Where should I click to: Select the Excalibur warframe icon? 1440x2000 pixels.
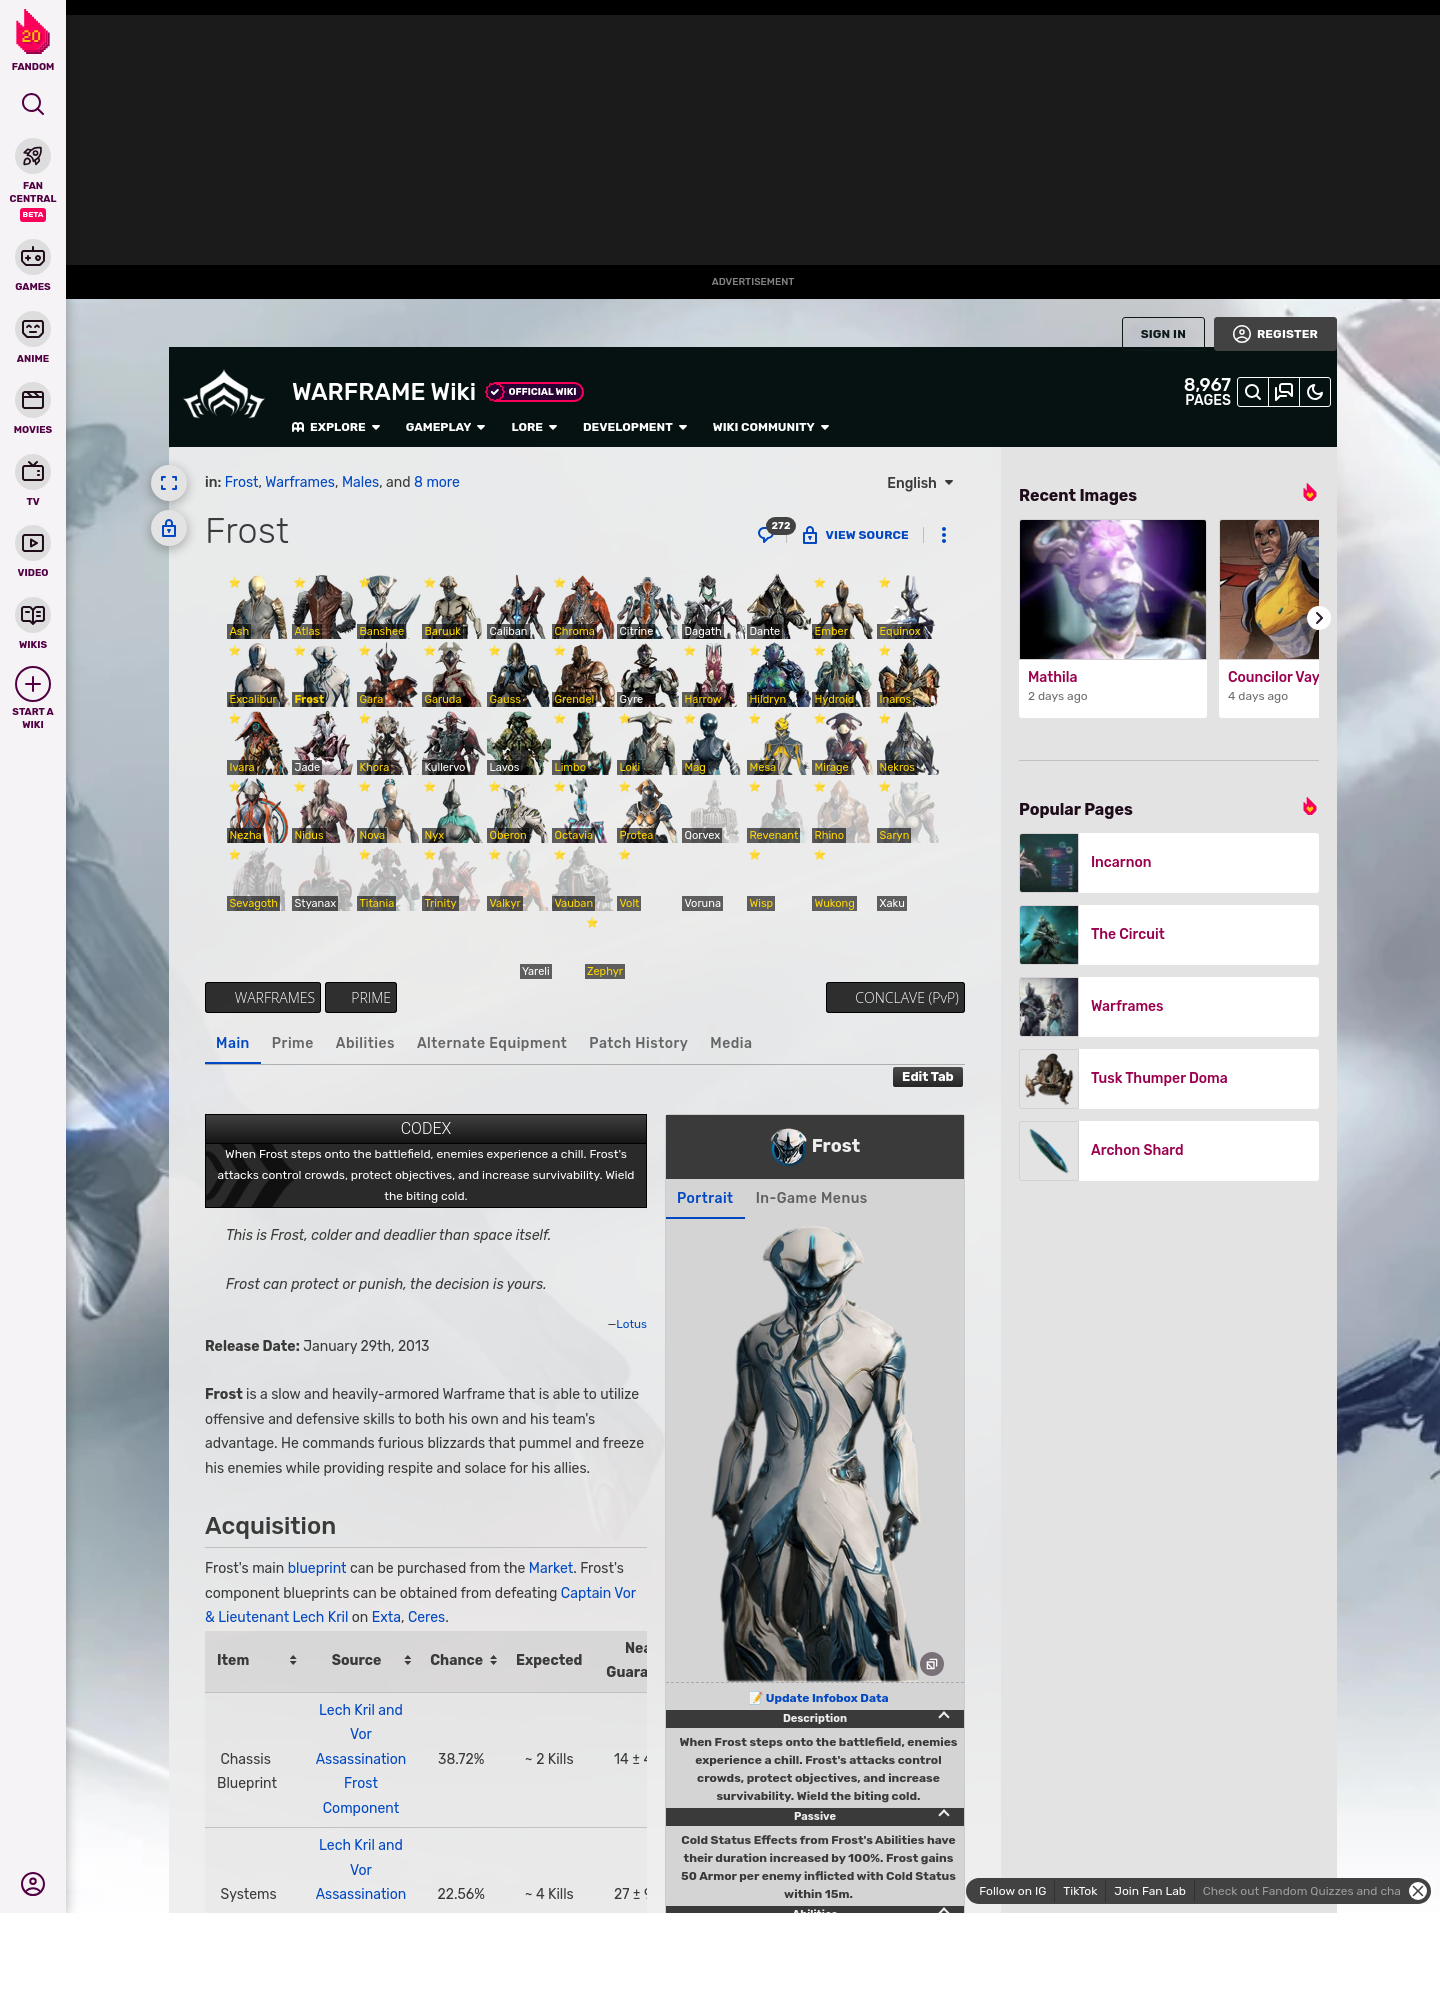click(x=257, y=675)
